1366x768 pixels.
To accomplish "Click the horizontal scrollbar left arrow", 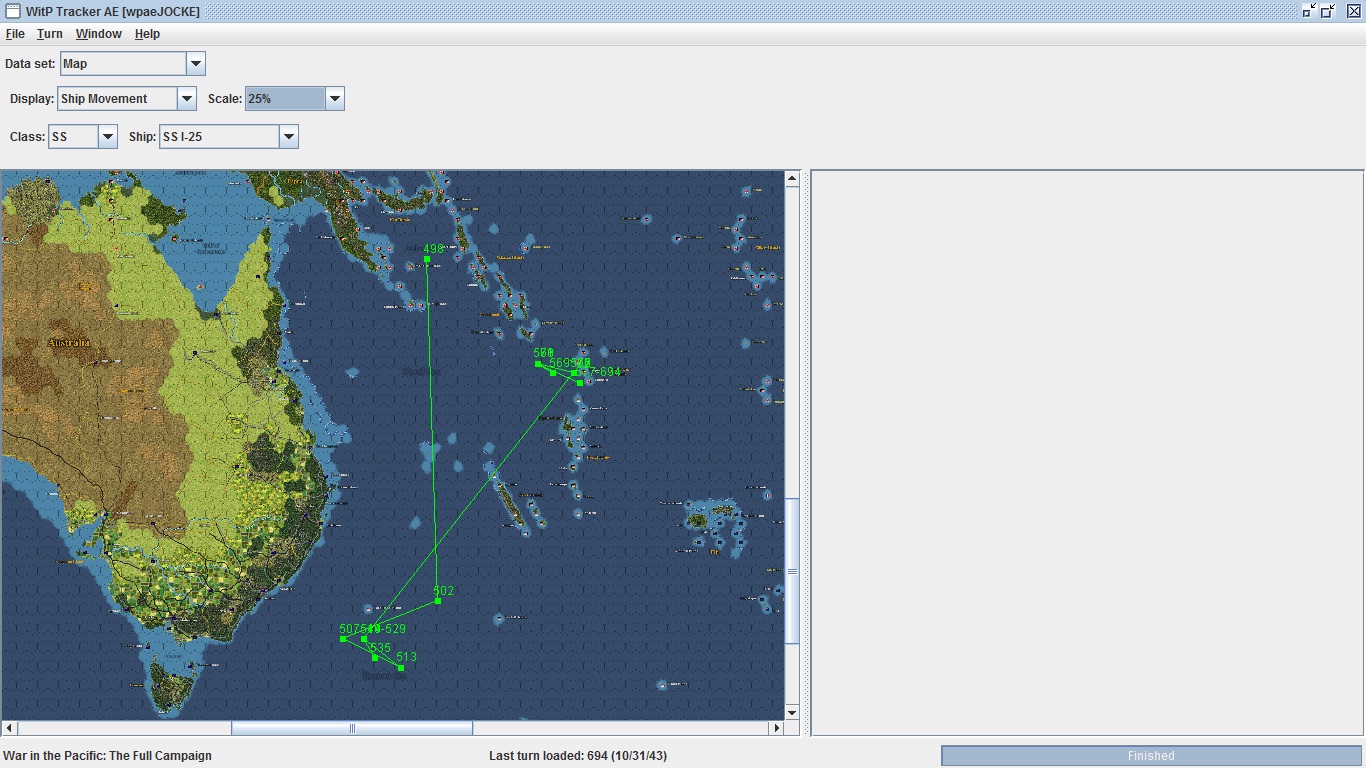I will (x=9, y=728).
